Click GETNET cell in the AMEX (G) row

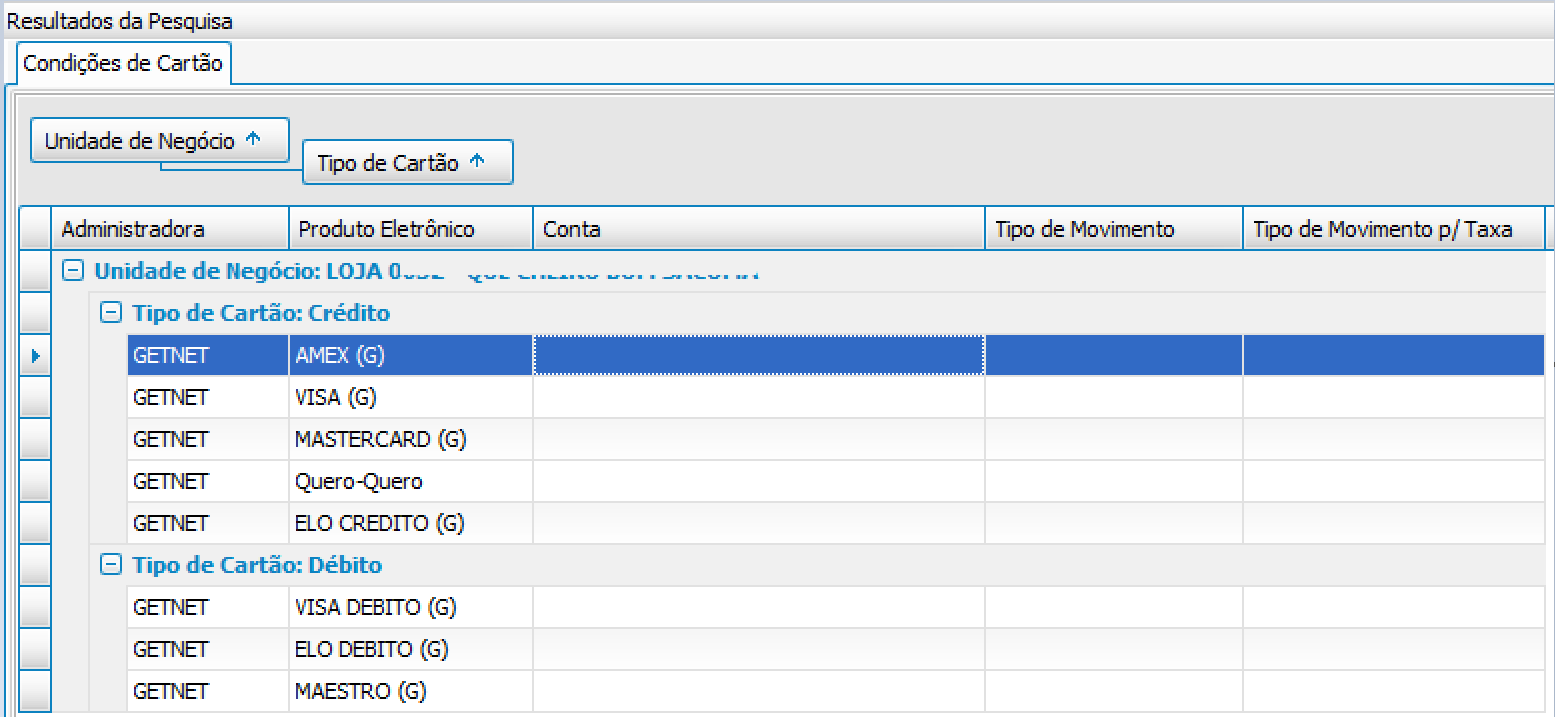pos(208,355)
